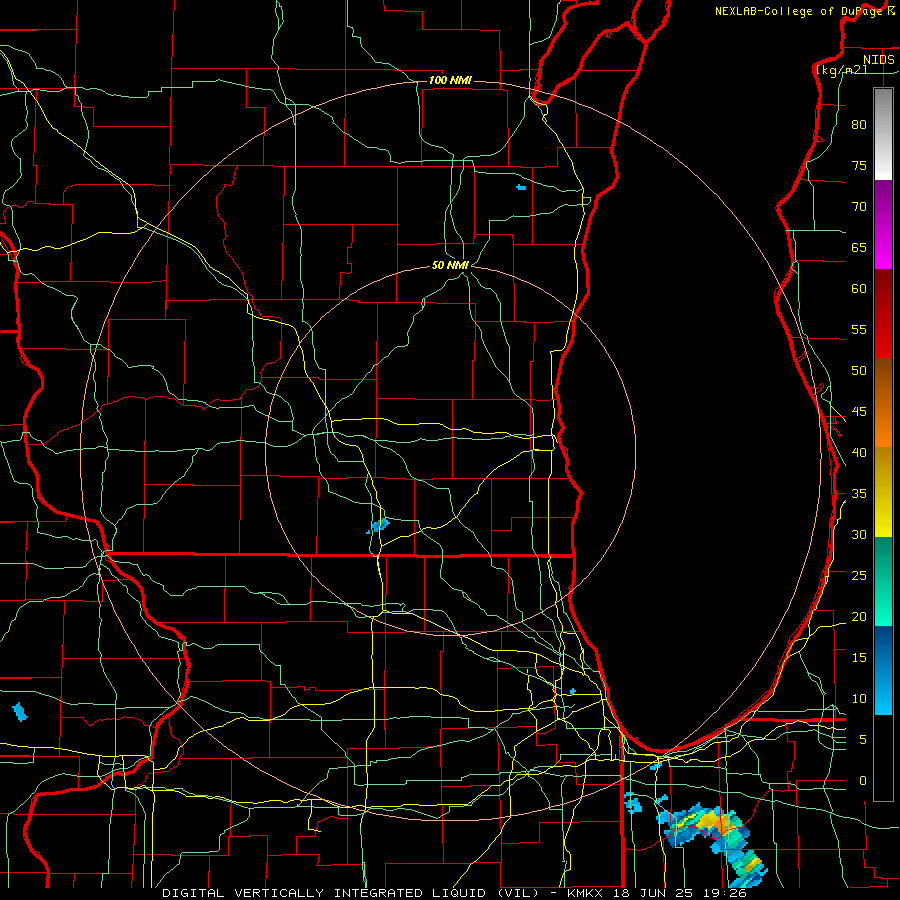Click the 75 value on the VIL scale

click(x=859, y=165)
